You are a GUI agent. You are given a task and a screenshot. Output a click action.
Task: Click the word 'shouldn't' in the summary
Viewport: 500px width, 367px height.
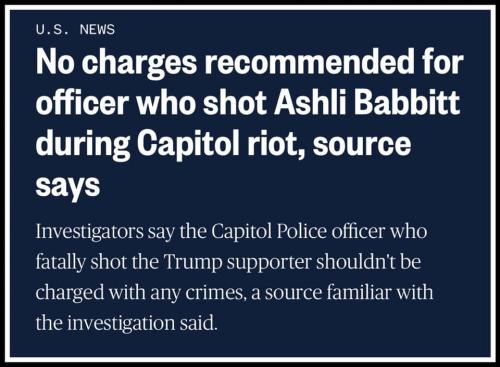click(x=354, y=261)
